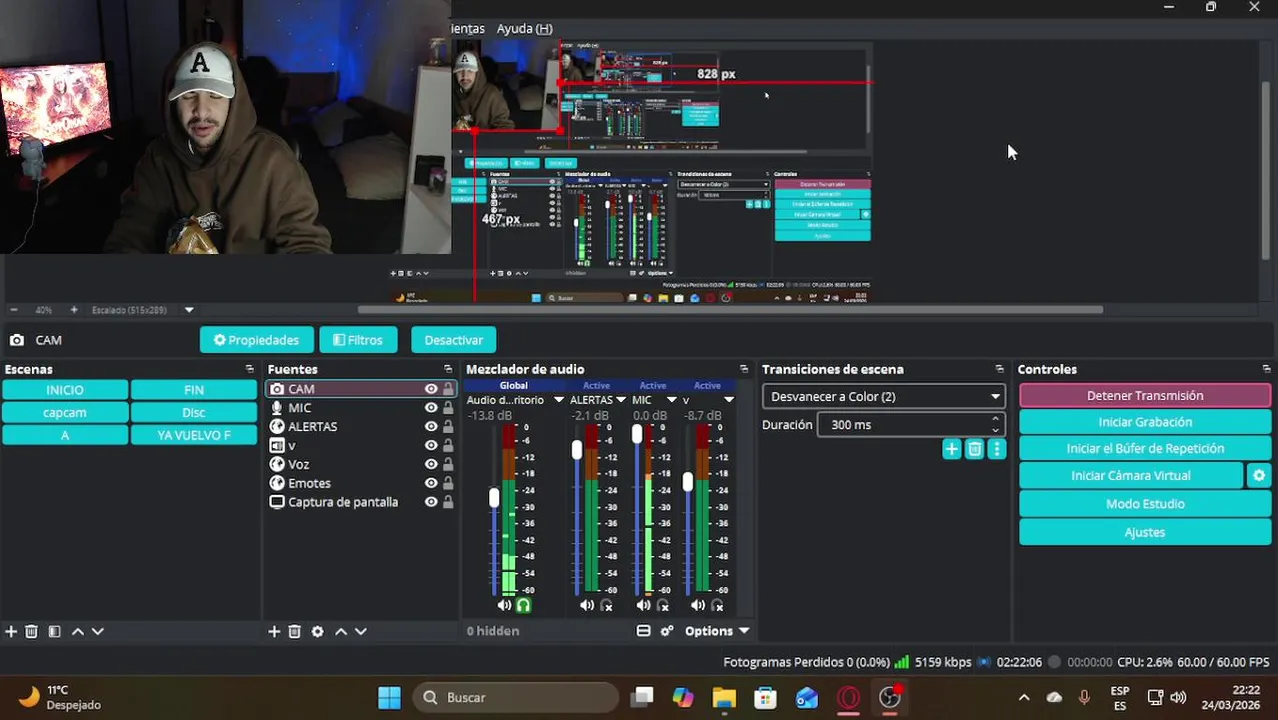
Task: Switch audio mixer layout icon
Action: click(643, 631)
